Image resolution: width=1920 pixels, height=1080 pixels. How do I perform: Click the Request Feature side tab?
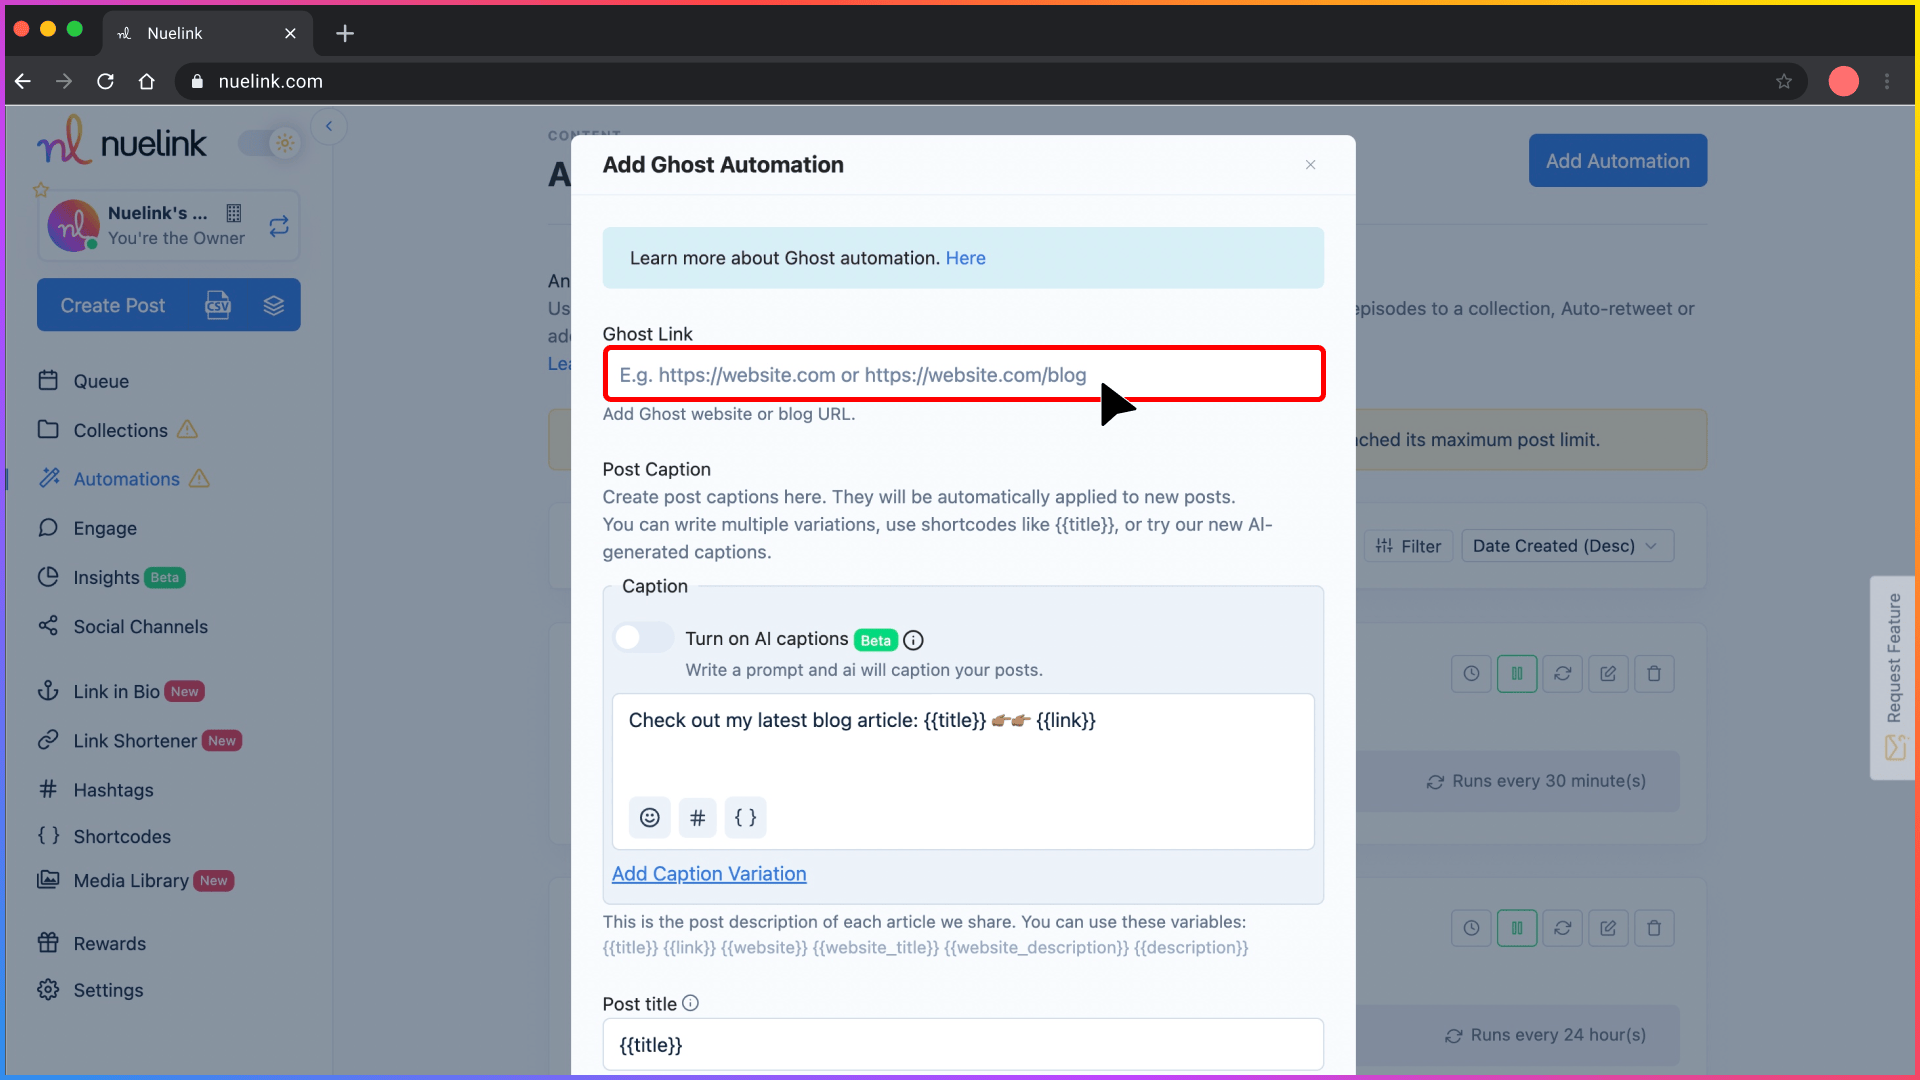(x=1893, y=678)
